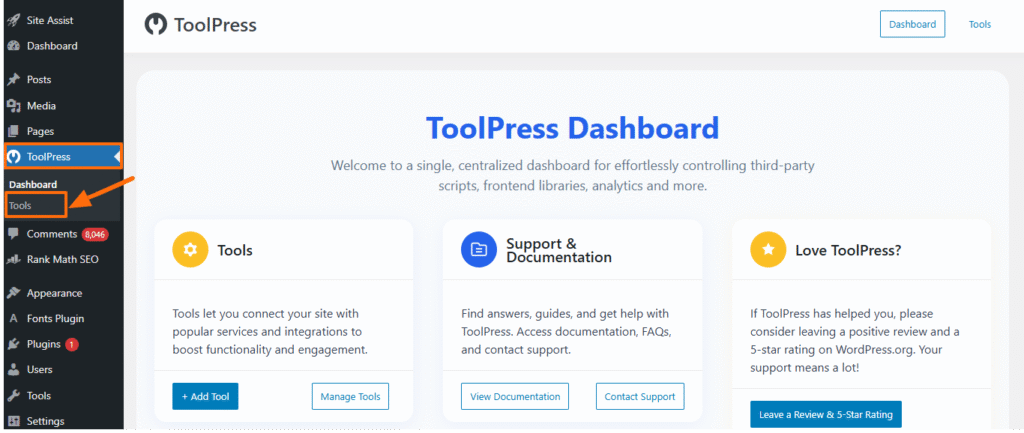This screenshot has height=433, width=1024.
Task: Click the Site Assist rocket icon
Action: 13,20
